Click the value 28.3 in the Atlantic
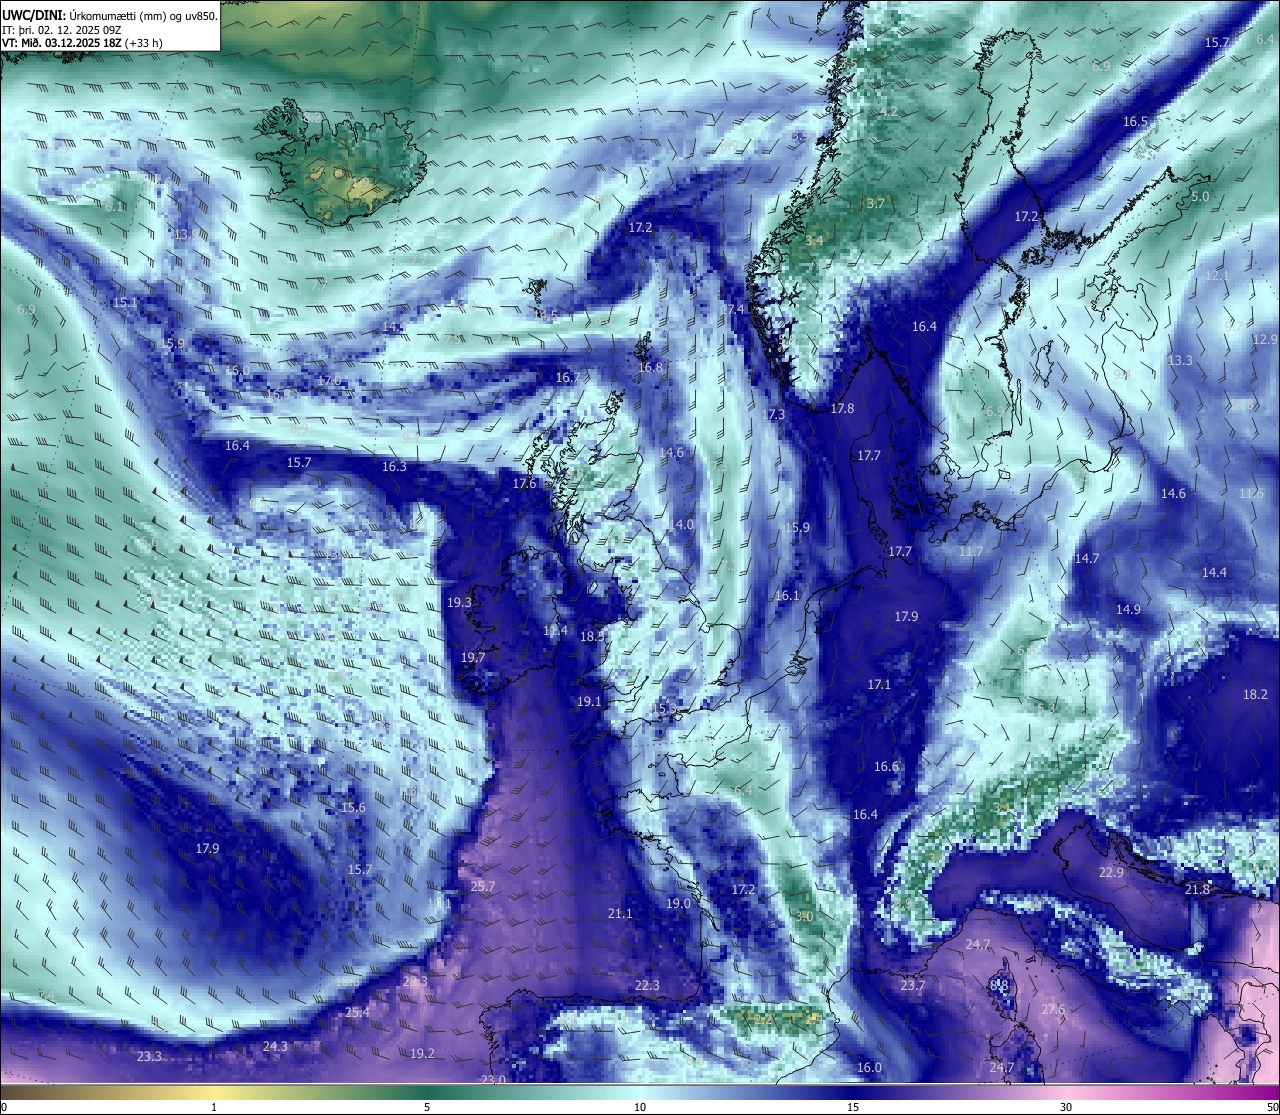Viewport: 1280px width, 1115px height. (x=415, y=981)
